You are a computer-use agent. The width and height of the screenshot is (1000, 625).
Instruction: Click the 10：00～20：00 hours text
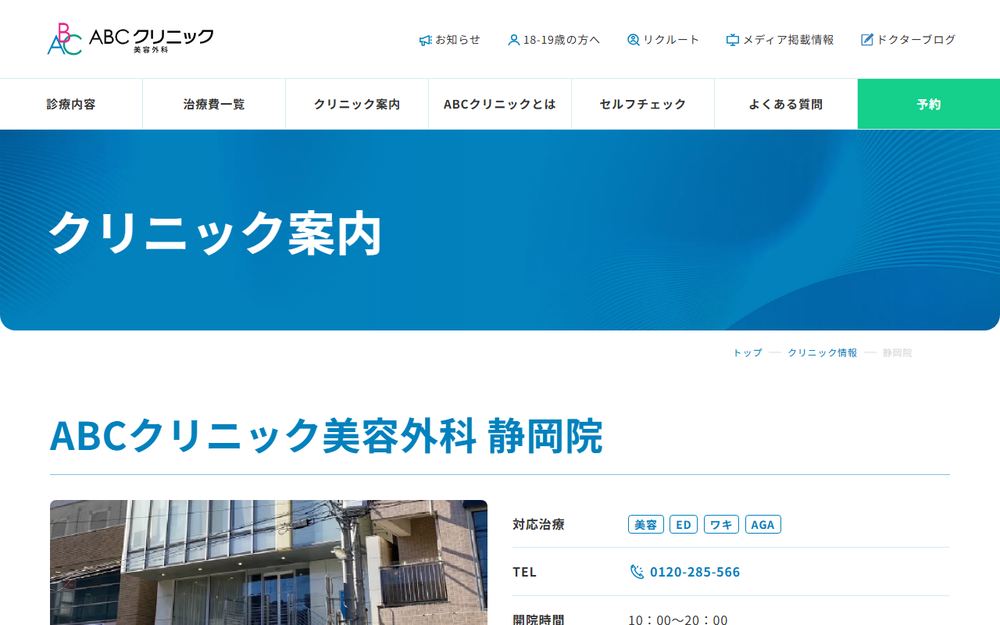(677, 619)
